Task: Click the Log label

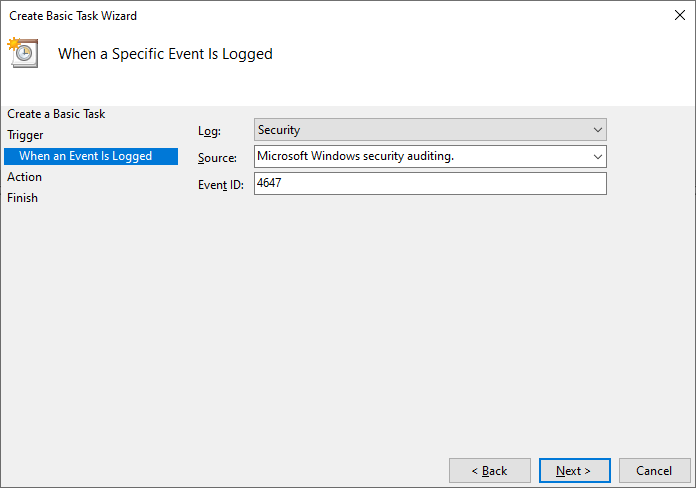Action: click(x=209, y=131)
